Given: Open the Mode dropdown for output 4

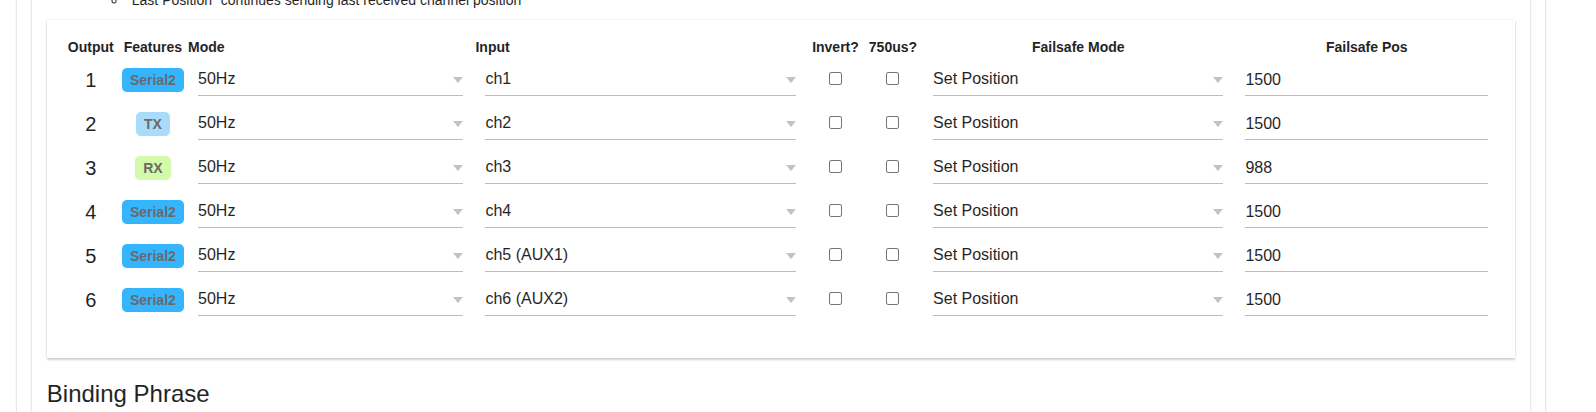Looking at the screenshot, I should [330, 211].
